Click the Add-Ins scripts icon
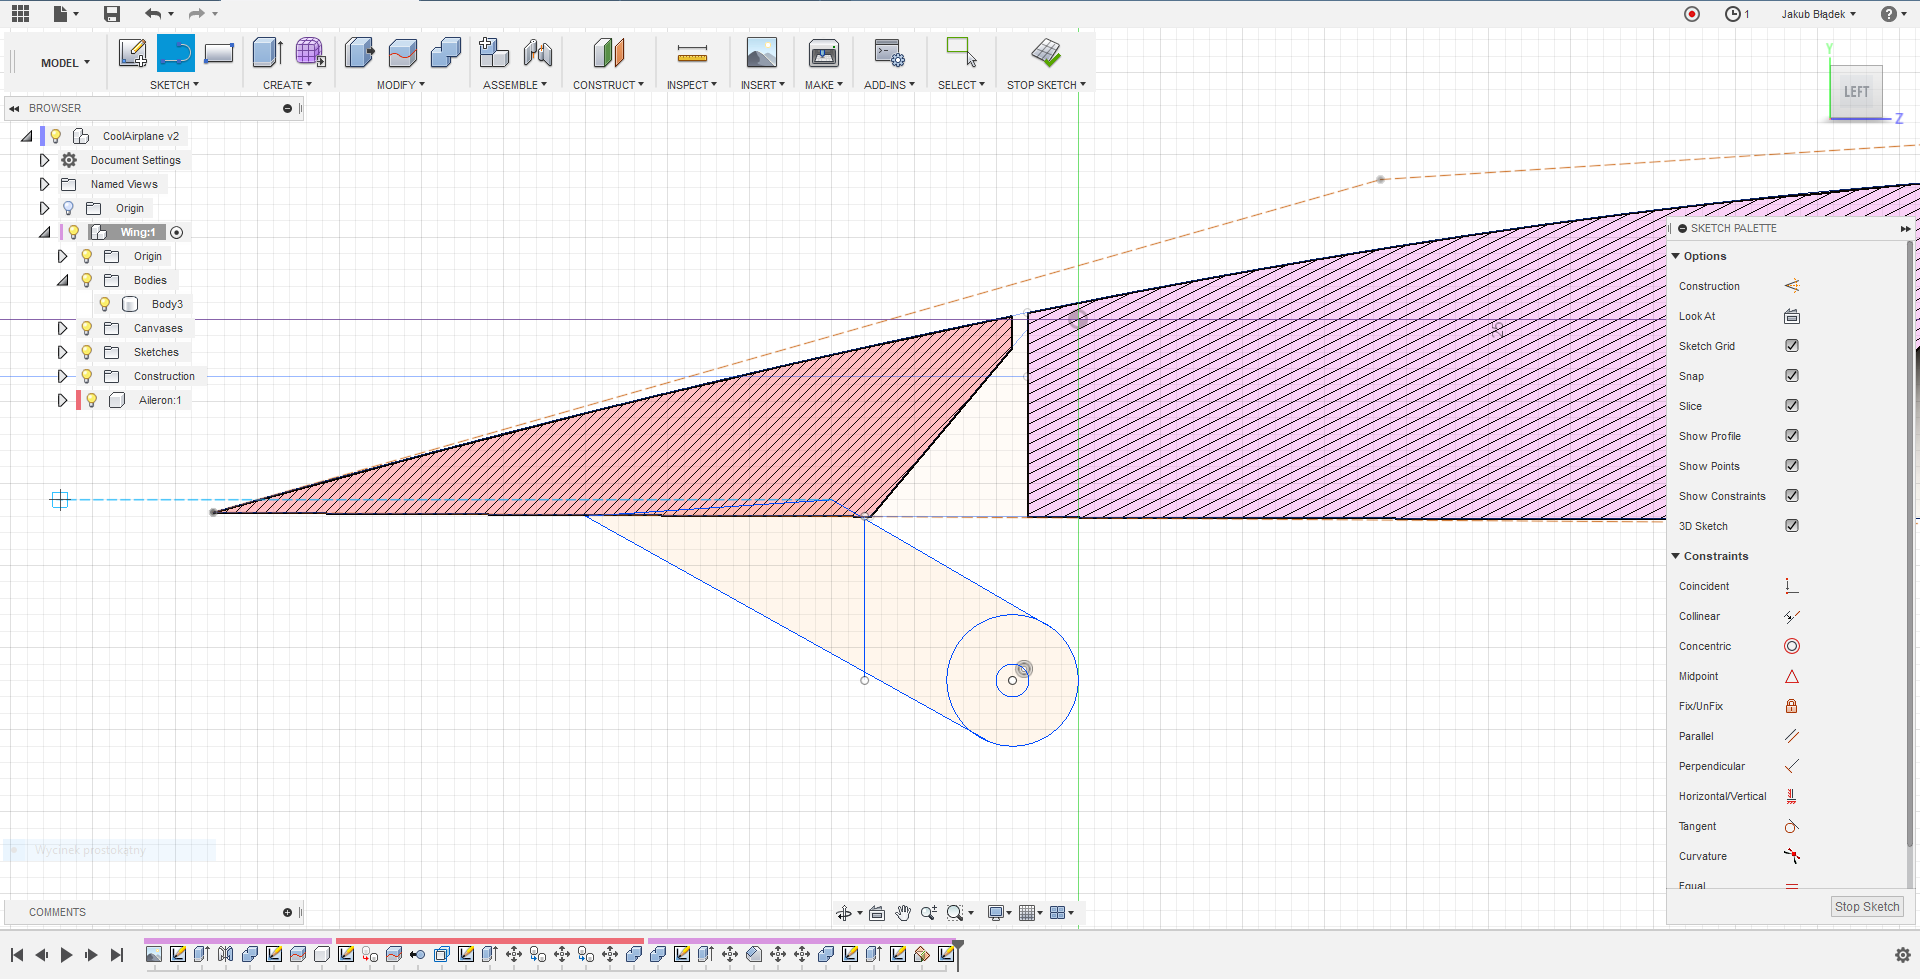 889,53
